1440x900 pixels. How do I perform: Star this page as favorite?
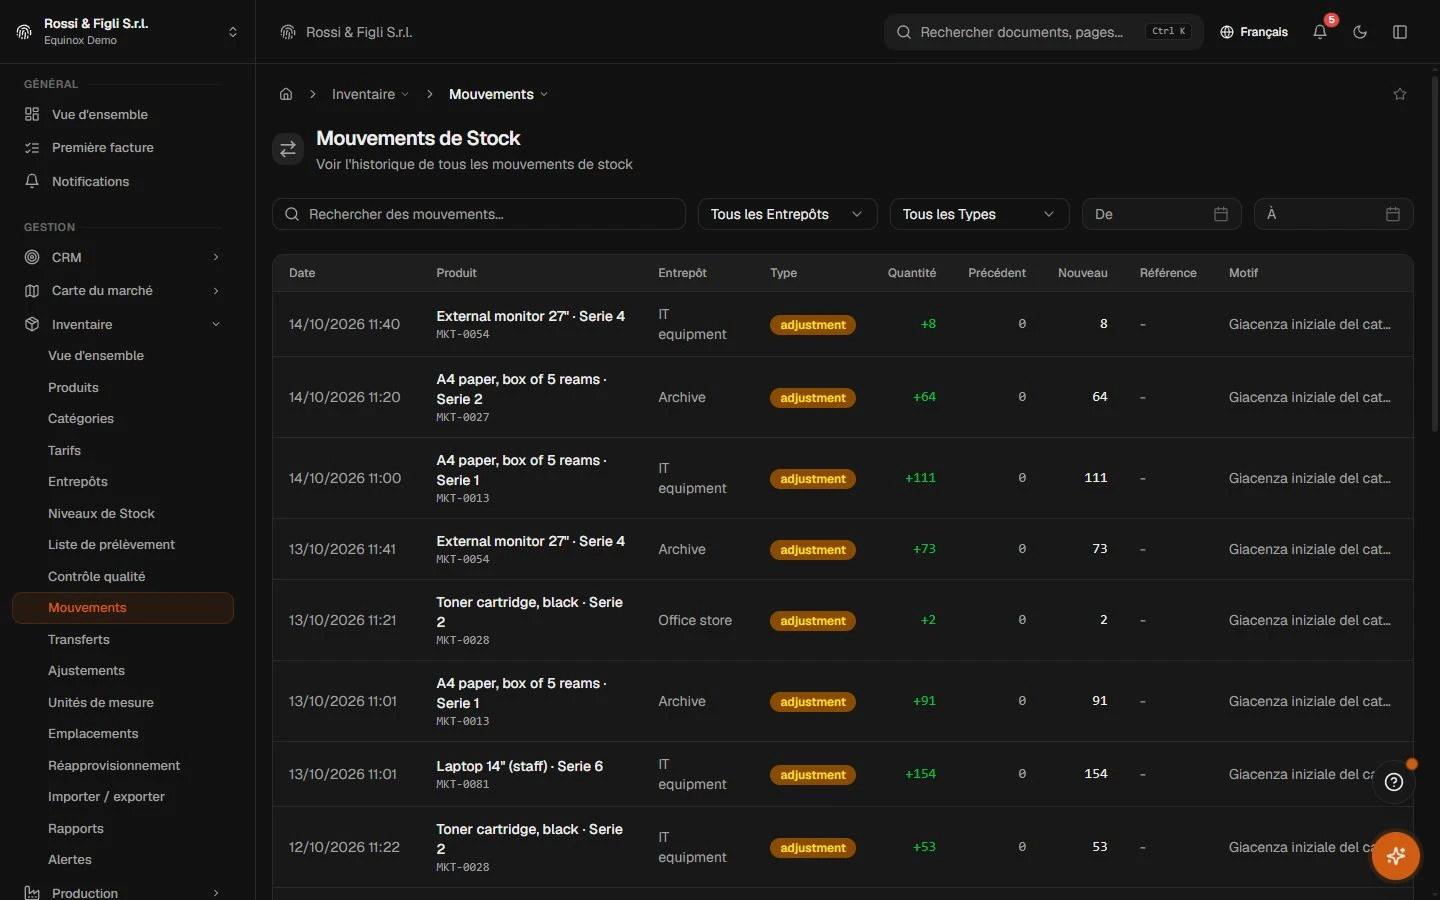tap(1400, 94)
